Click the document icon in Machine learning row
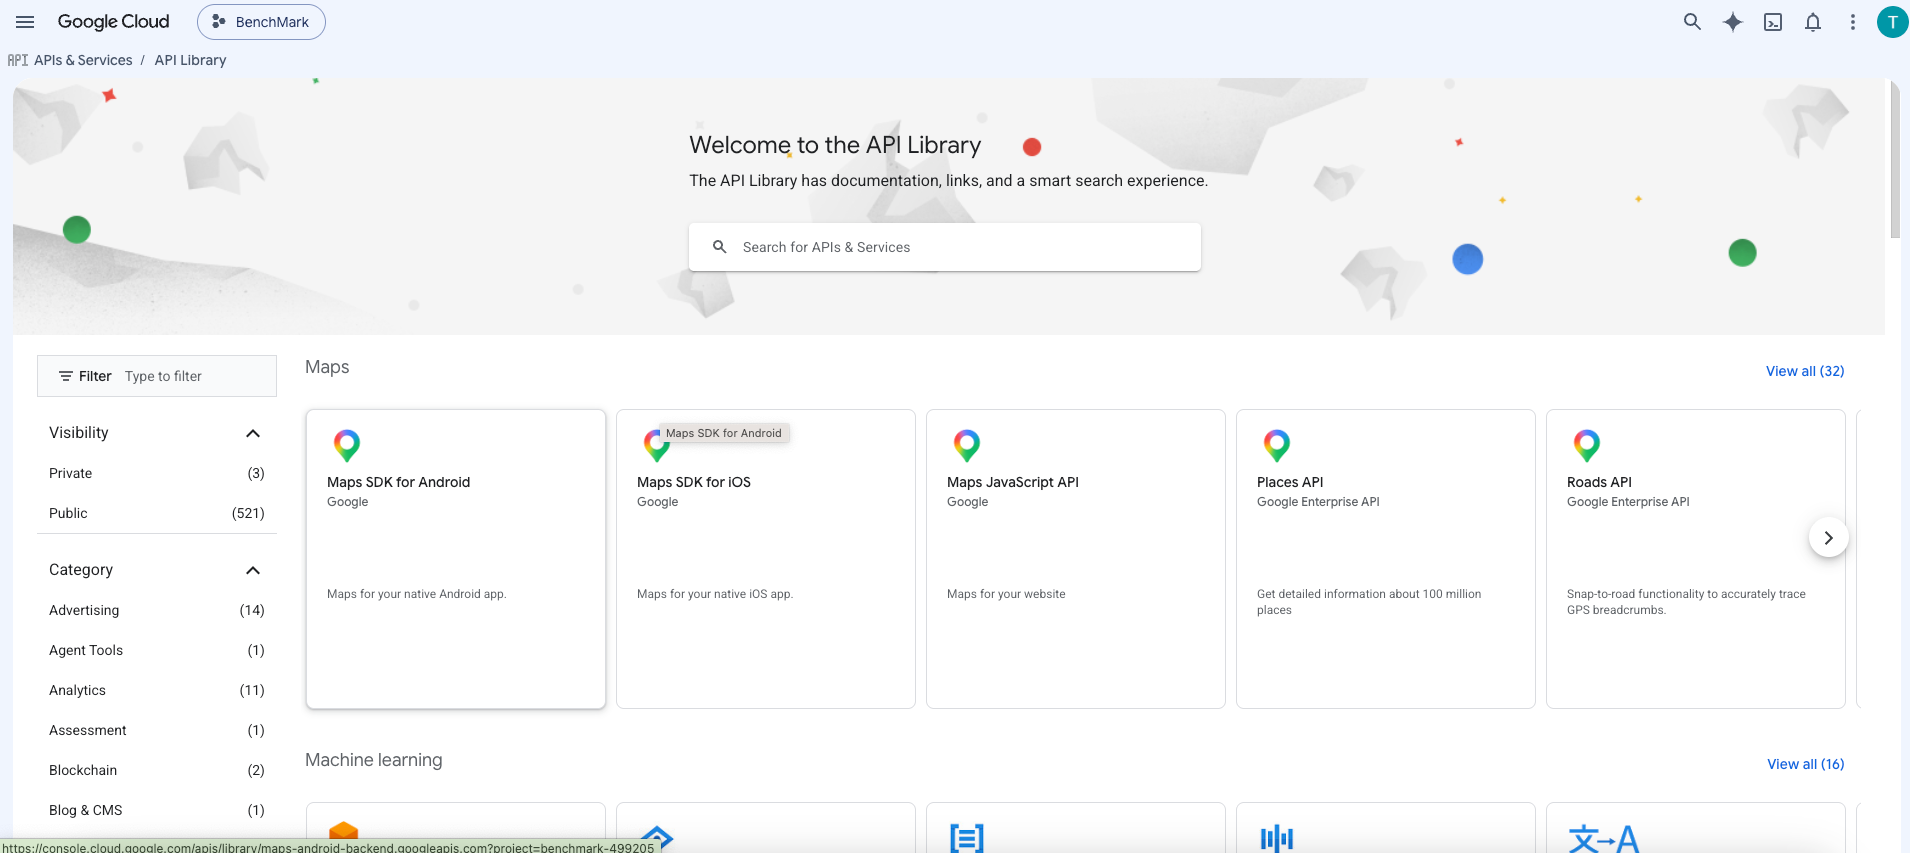 (967, 838)
